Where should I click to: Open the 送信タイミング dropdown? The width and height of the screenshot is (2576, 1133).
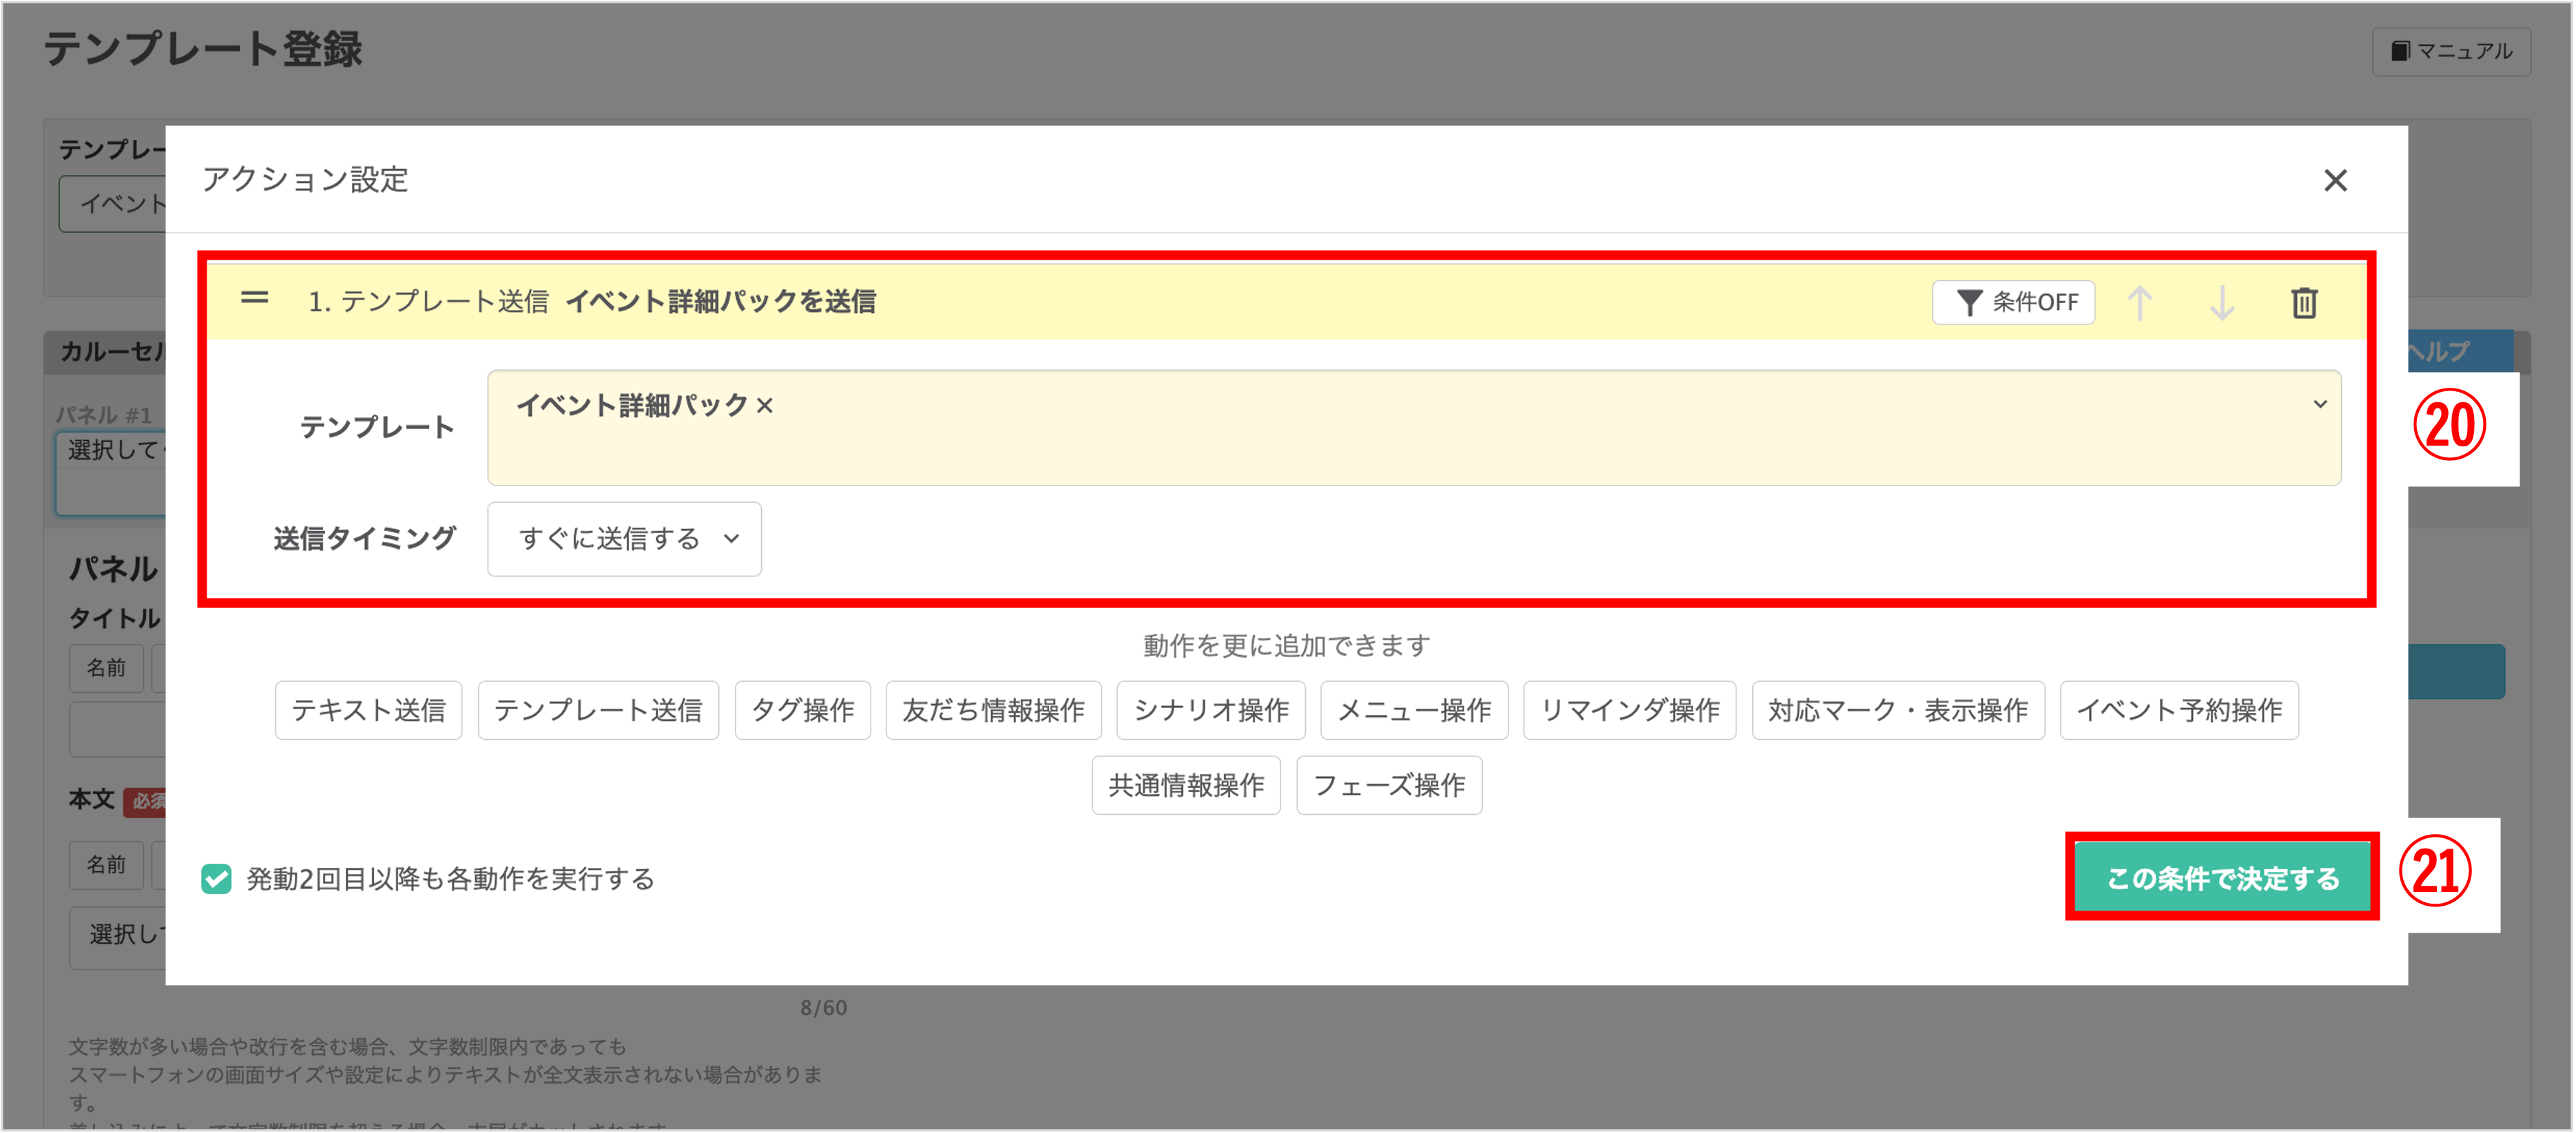pos(624,539)
